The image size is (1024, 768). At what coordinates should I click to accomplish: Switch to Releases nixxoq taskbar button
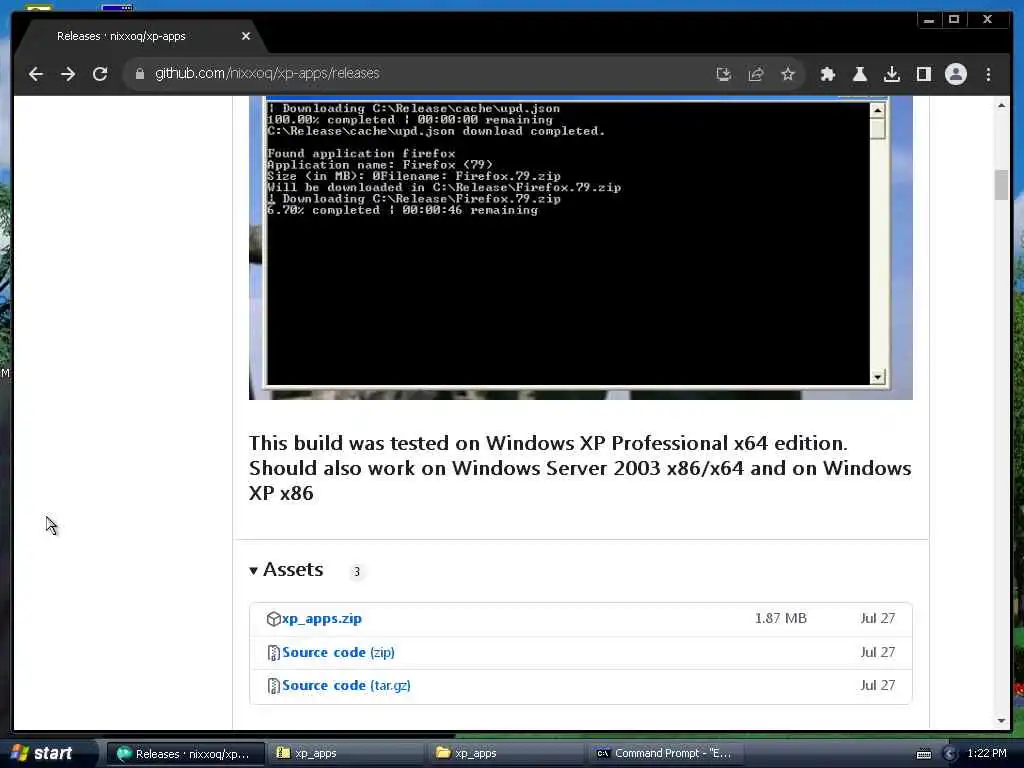(185, 754)
